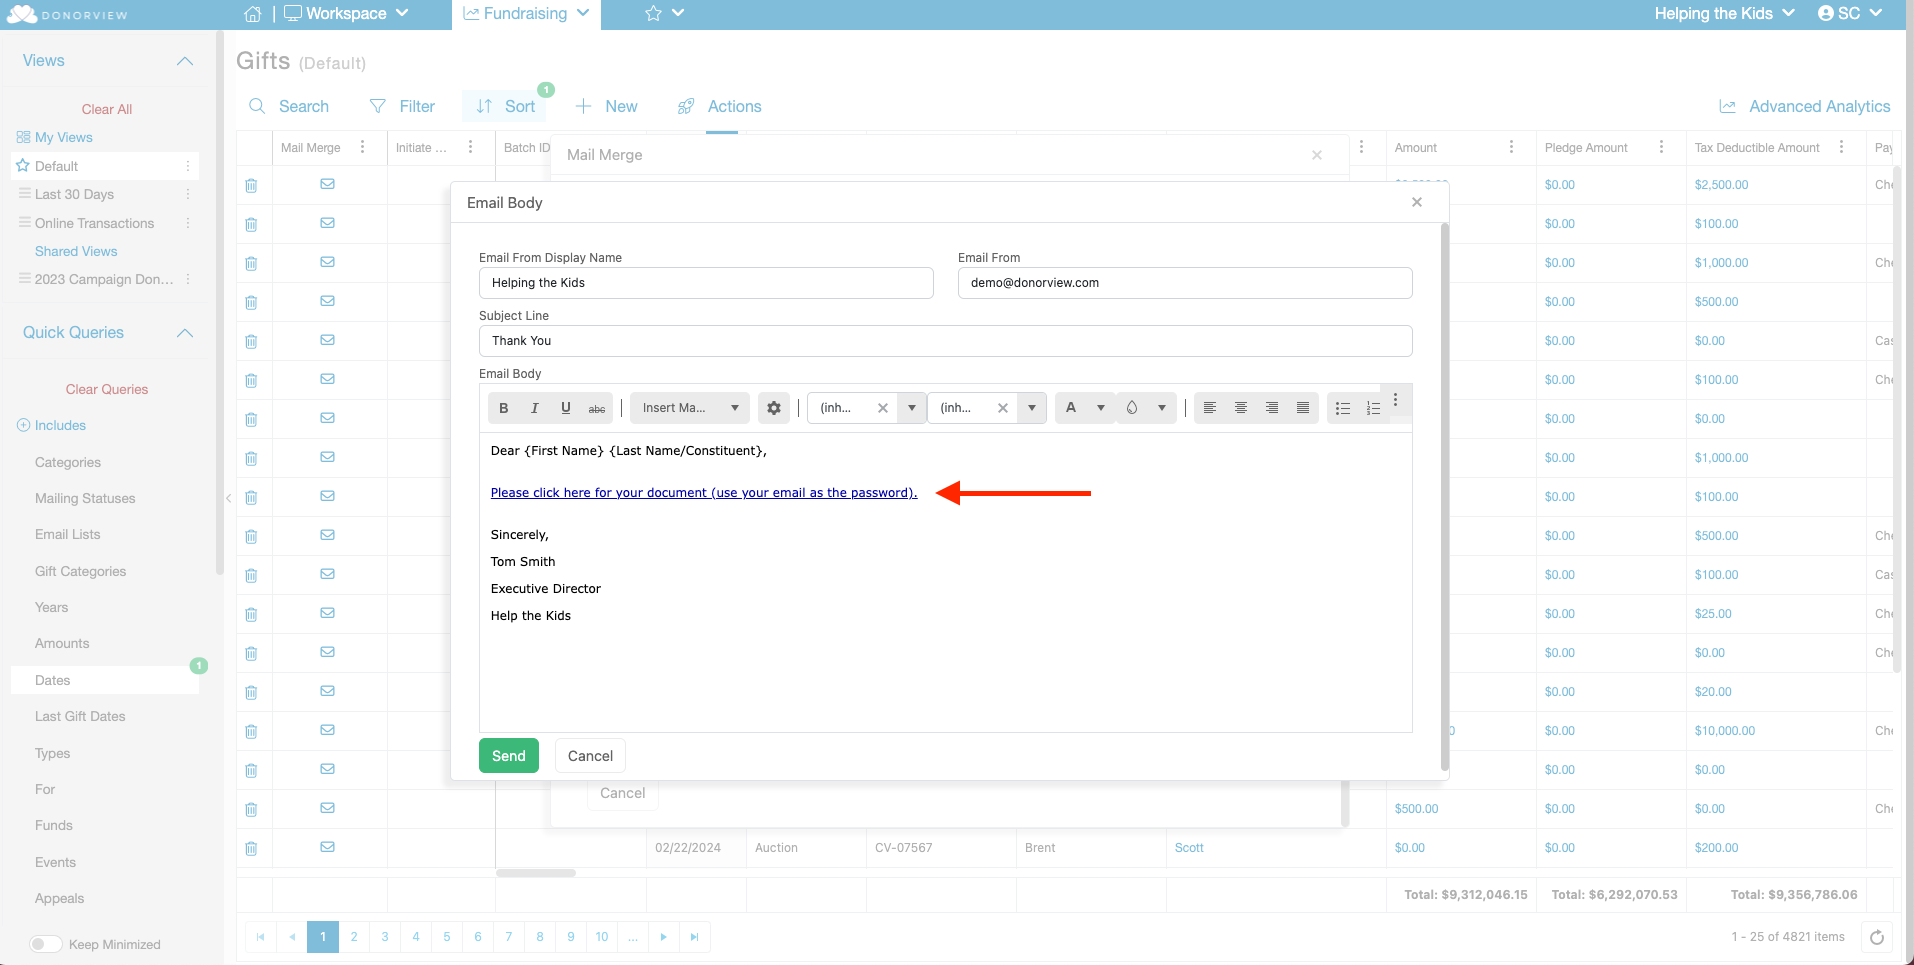Click the Subject Line field
The width and height of the screenshot is (1914, 965).
(x=946, y=341)
